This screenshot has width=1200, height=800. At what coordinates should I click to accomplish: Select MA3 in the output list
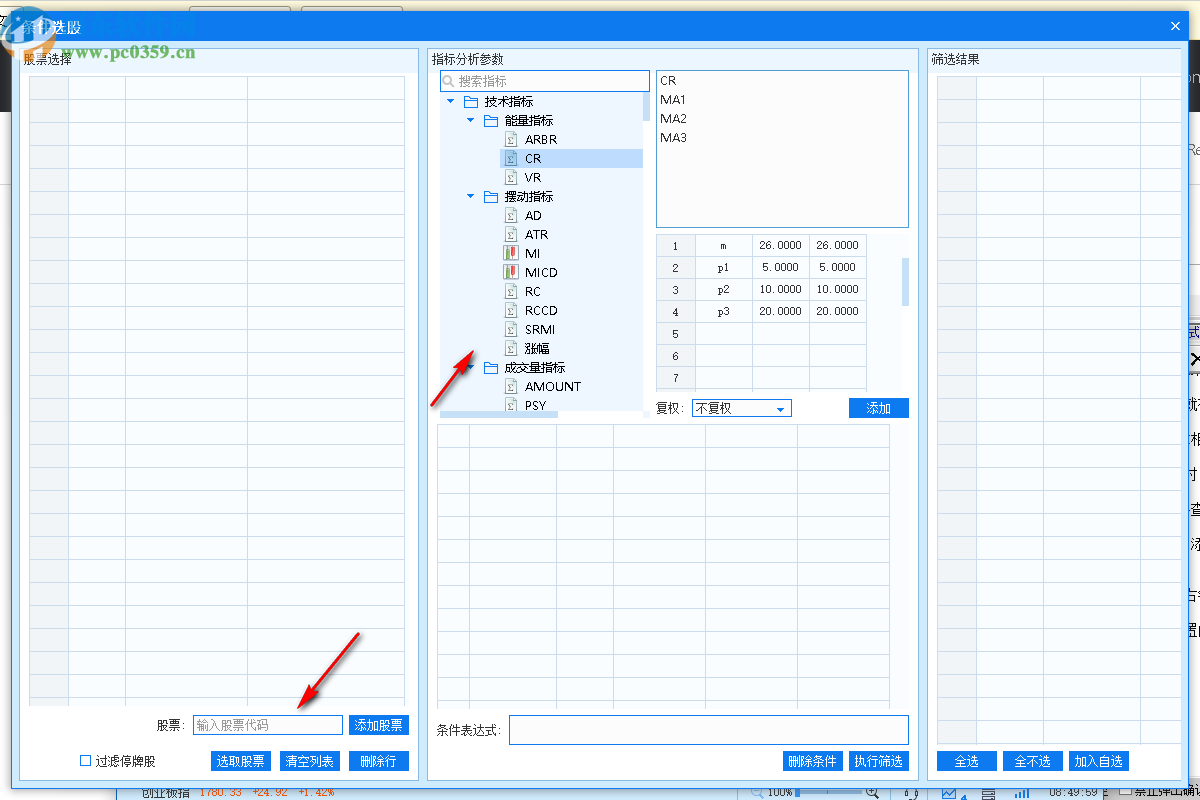point(673,138)
